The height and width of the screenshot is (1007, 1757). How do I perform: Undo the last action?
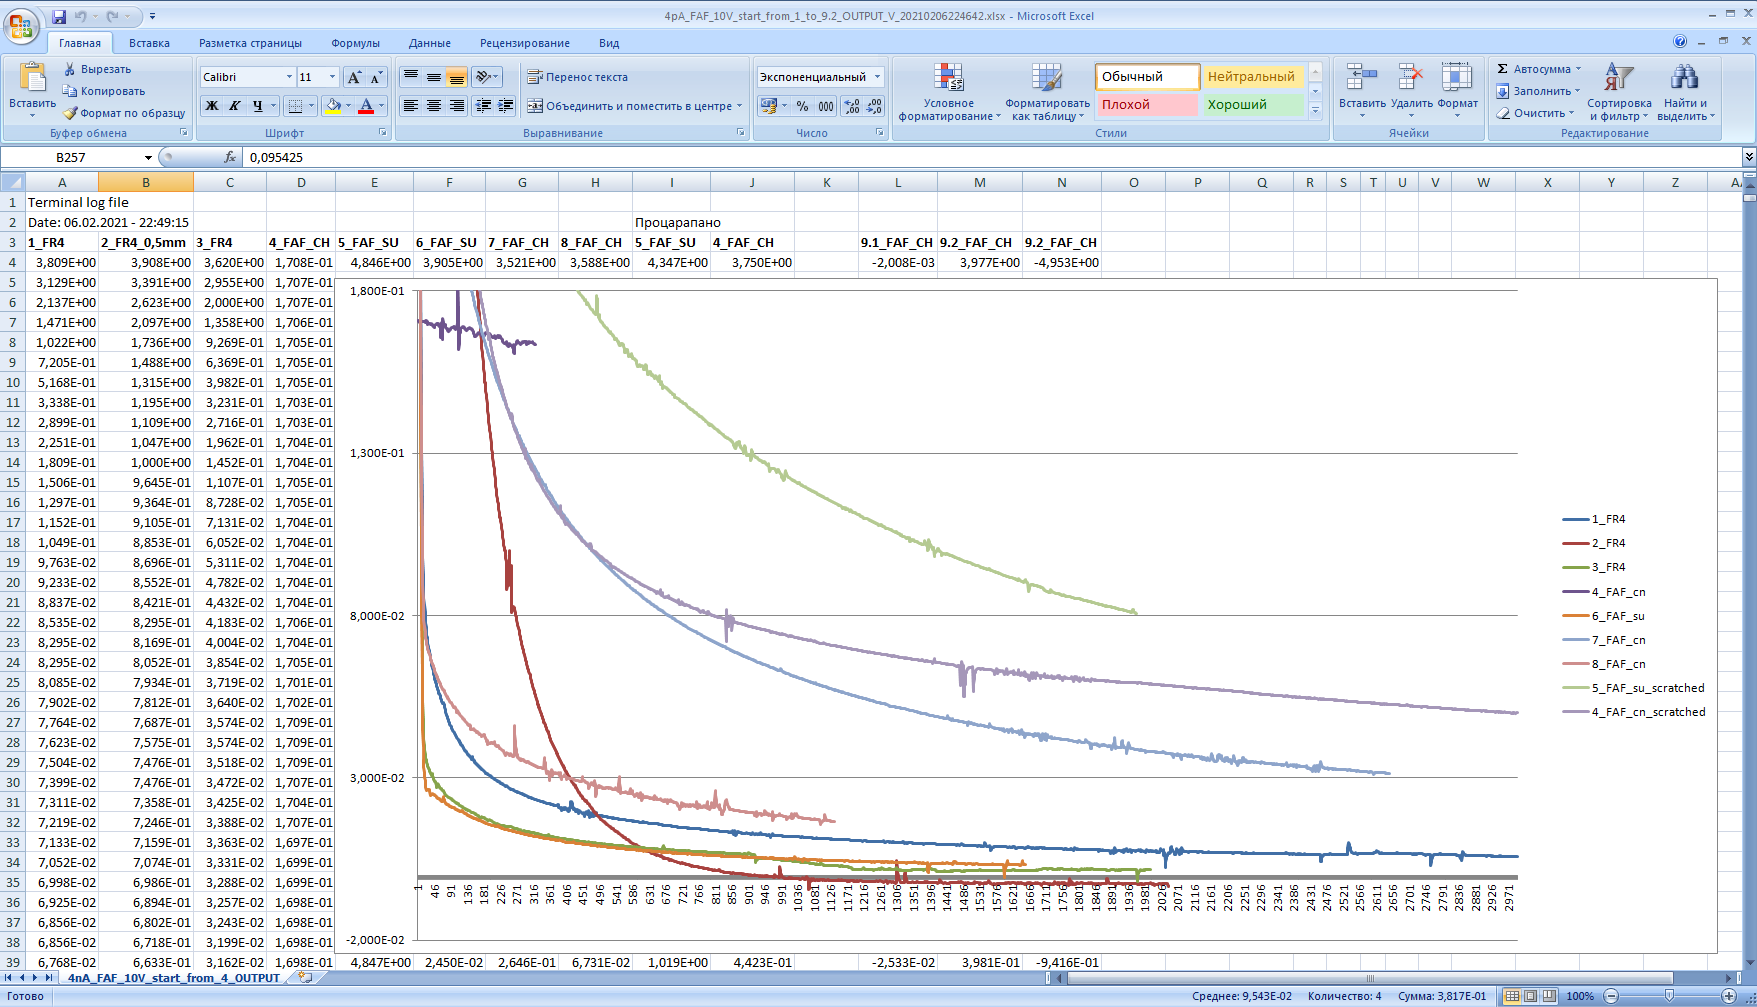click(81, 16)
